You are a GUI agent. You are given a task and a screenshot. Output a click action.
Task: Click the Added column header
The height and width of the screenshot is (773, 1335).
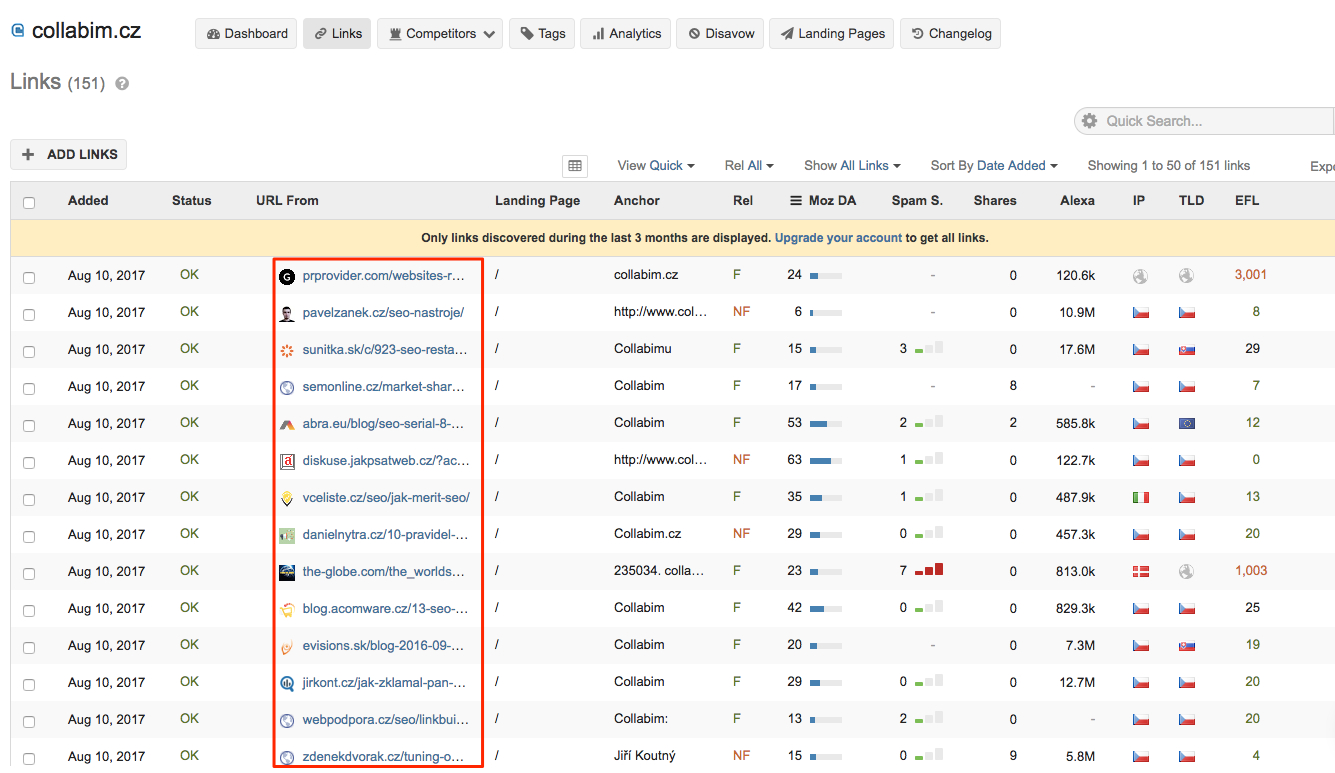click(88, 201)
